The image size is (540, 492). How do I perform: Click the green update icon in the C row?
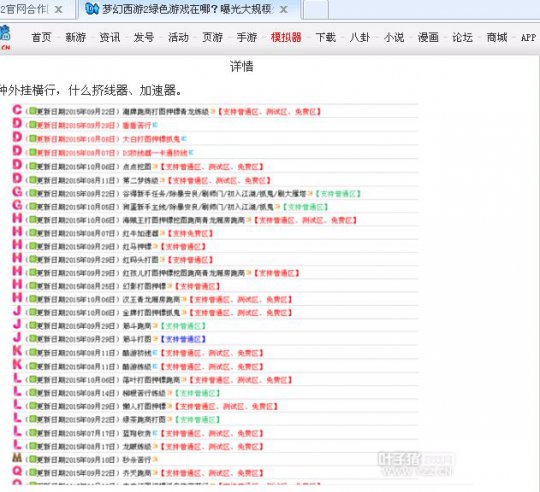33,111
